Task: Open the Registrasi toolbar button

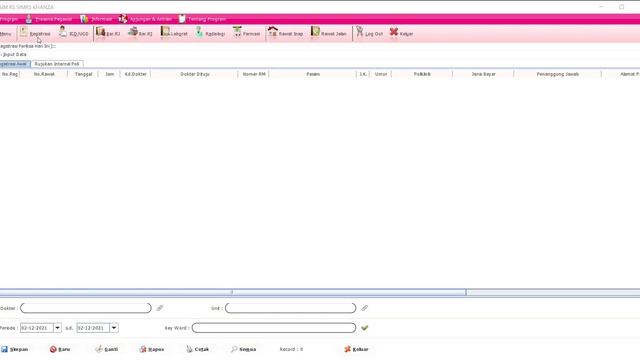Action: pyautogui.click(x=35, y=33)
